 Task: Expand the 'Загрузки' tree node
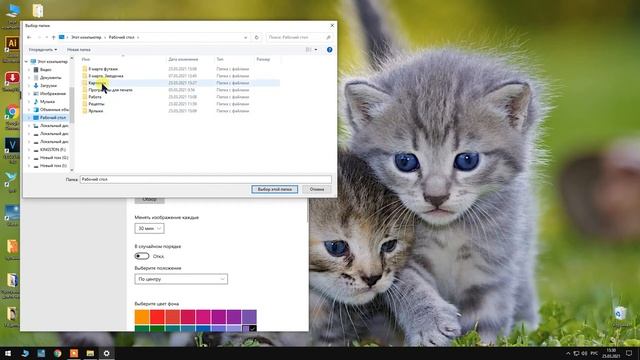[x=29, y=86]
